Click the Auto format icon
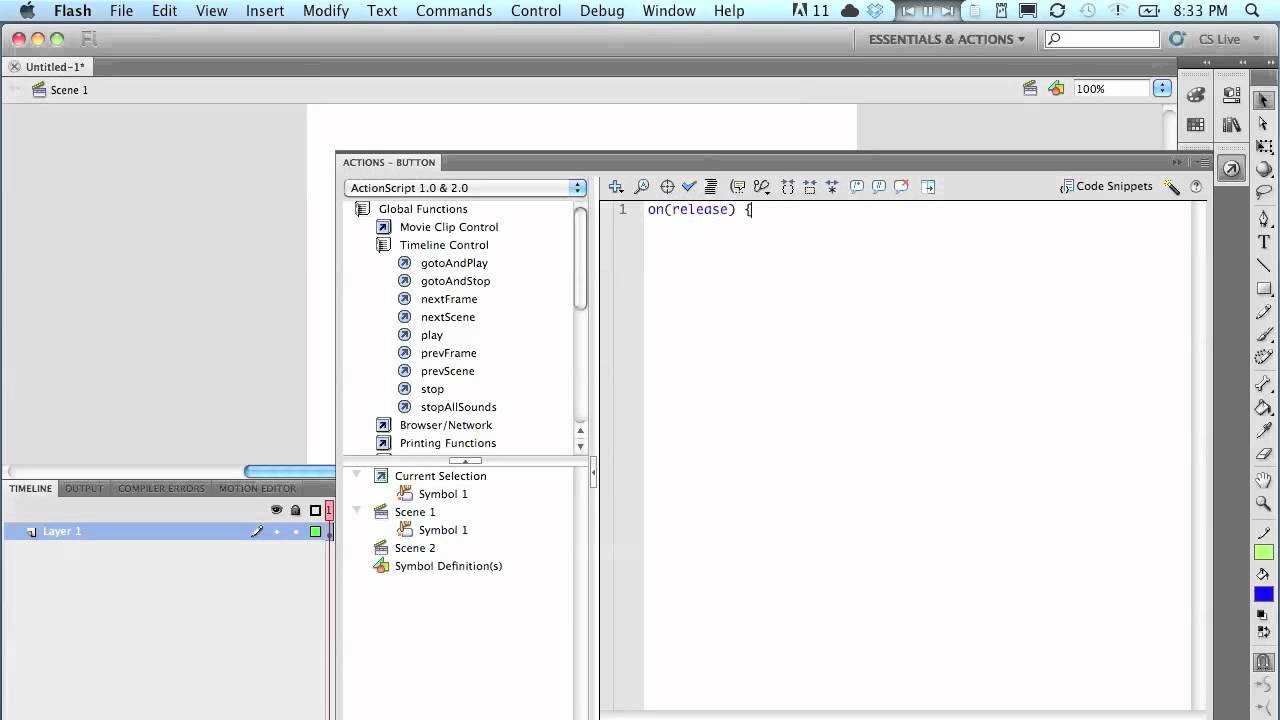Image resolution: width=1280 pixels, height=720 pixels. pos(711,187)
